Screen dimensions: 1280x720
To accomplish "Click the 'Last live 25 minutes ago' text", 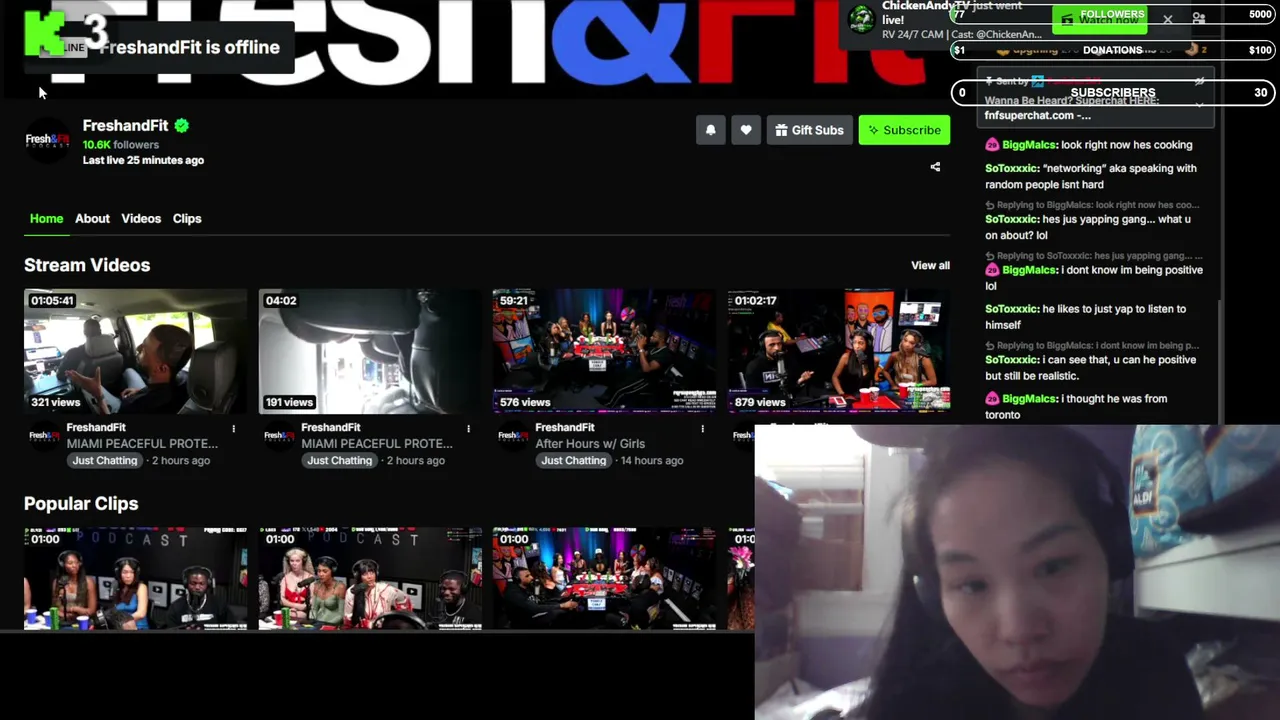I will point(143,160).
